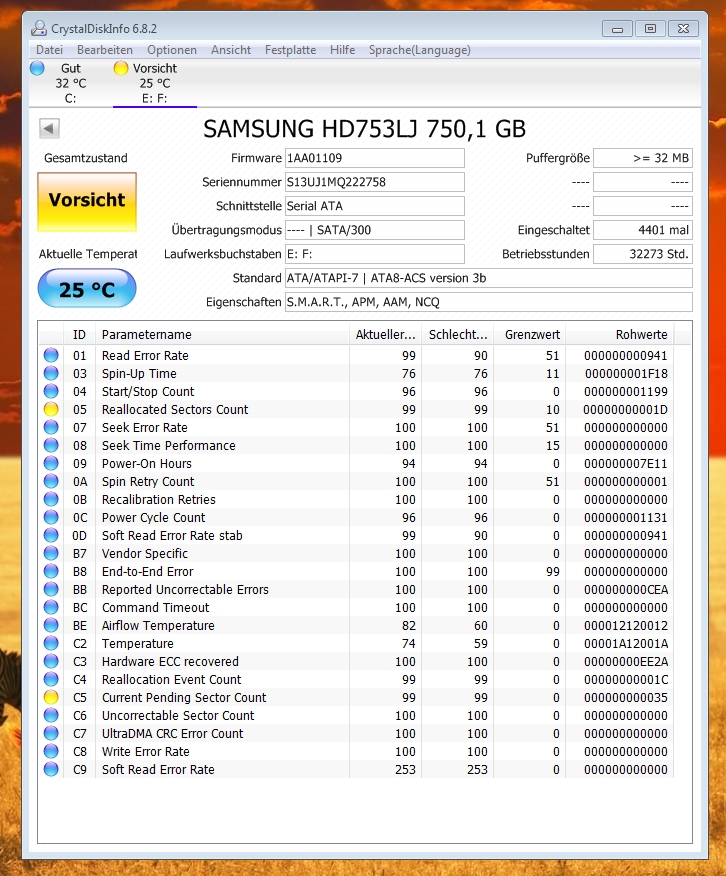726x876 pixels.
Task: Click status icon of Read Error Rate row
Action: [x=51, y=355]
